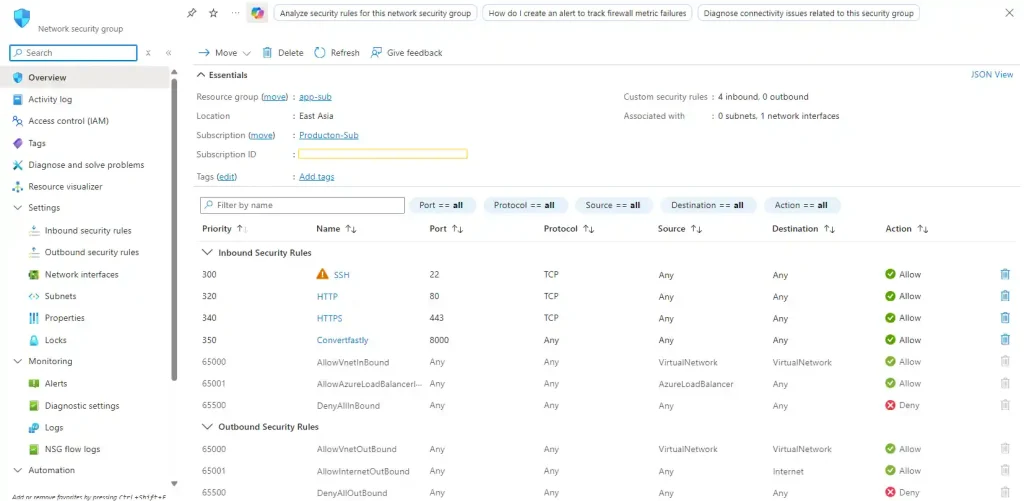Collapse the Settings group in the sidebar

[17, 208]
